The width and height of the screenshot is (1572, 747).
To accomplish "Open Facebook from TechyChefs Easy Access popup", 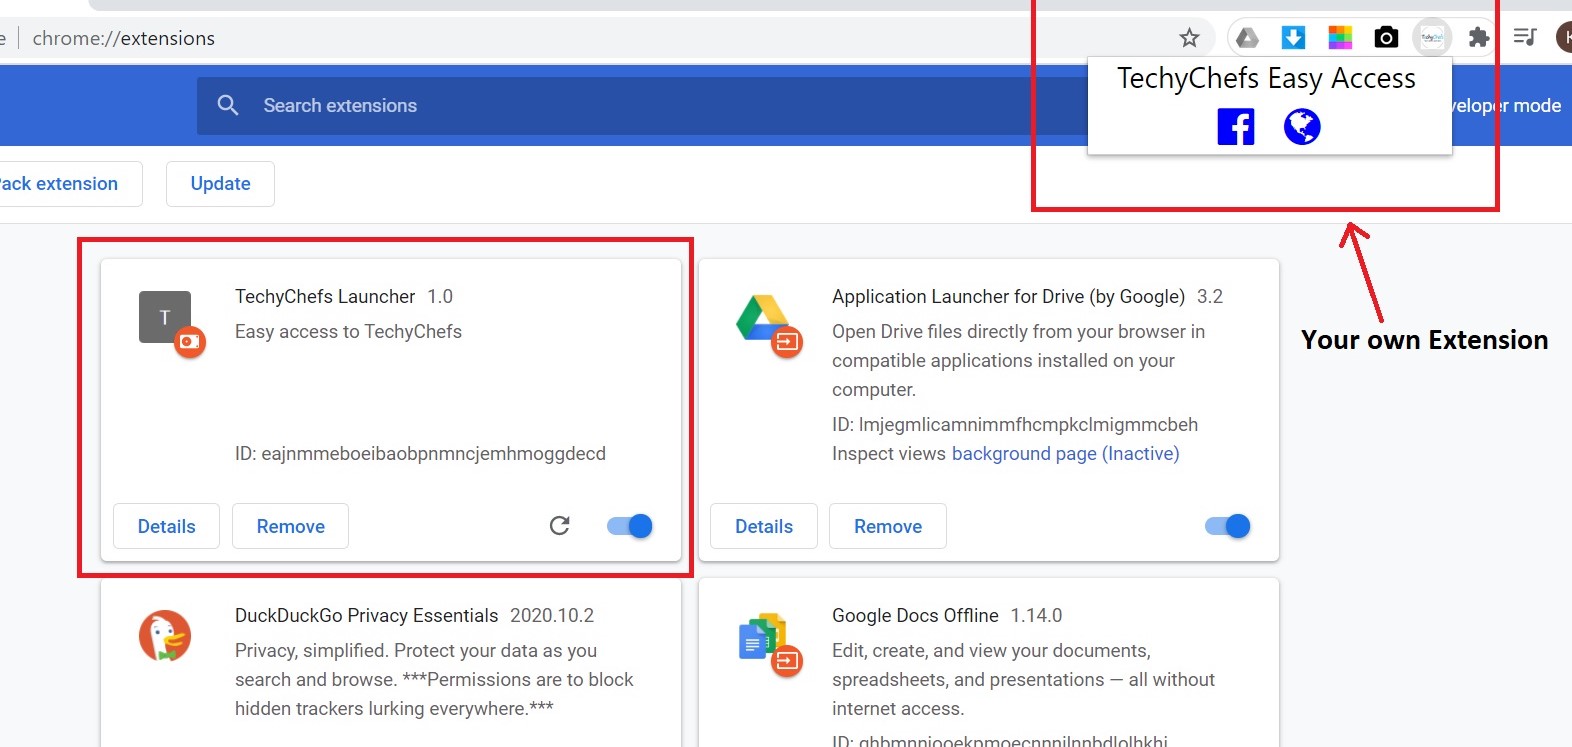I will (x=1236, y=127).
